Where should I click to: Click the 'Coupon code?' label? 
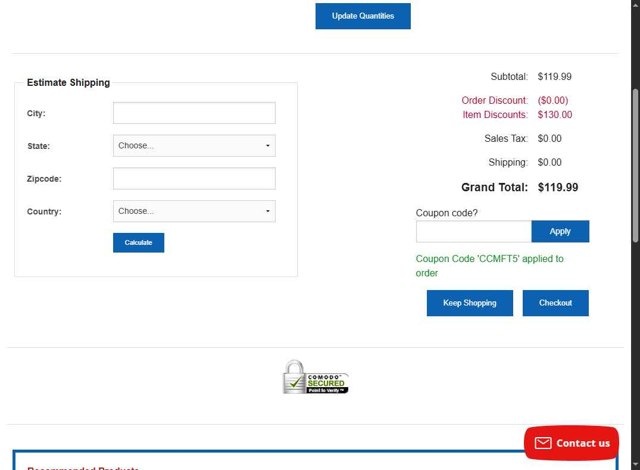[x=447, y=213]
